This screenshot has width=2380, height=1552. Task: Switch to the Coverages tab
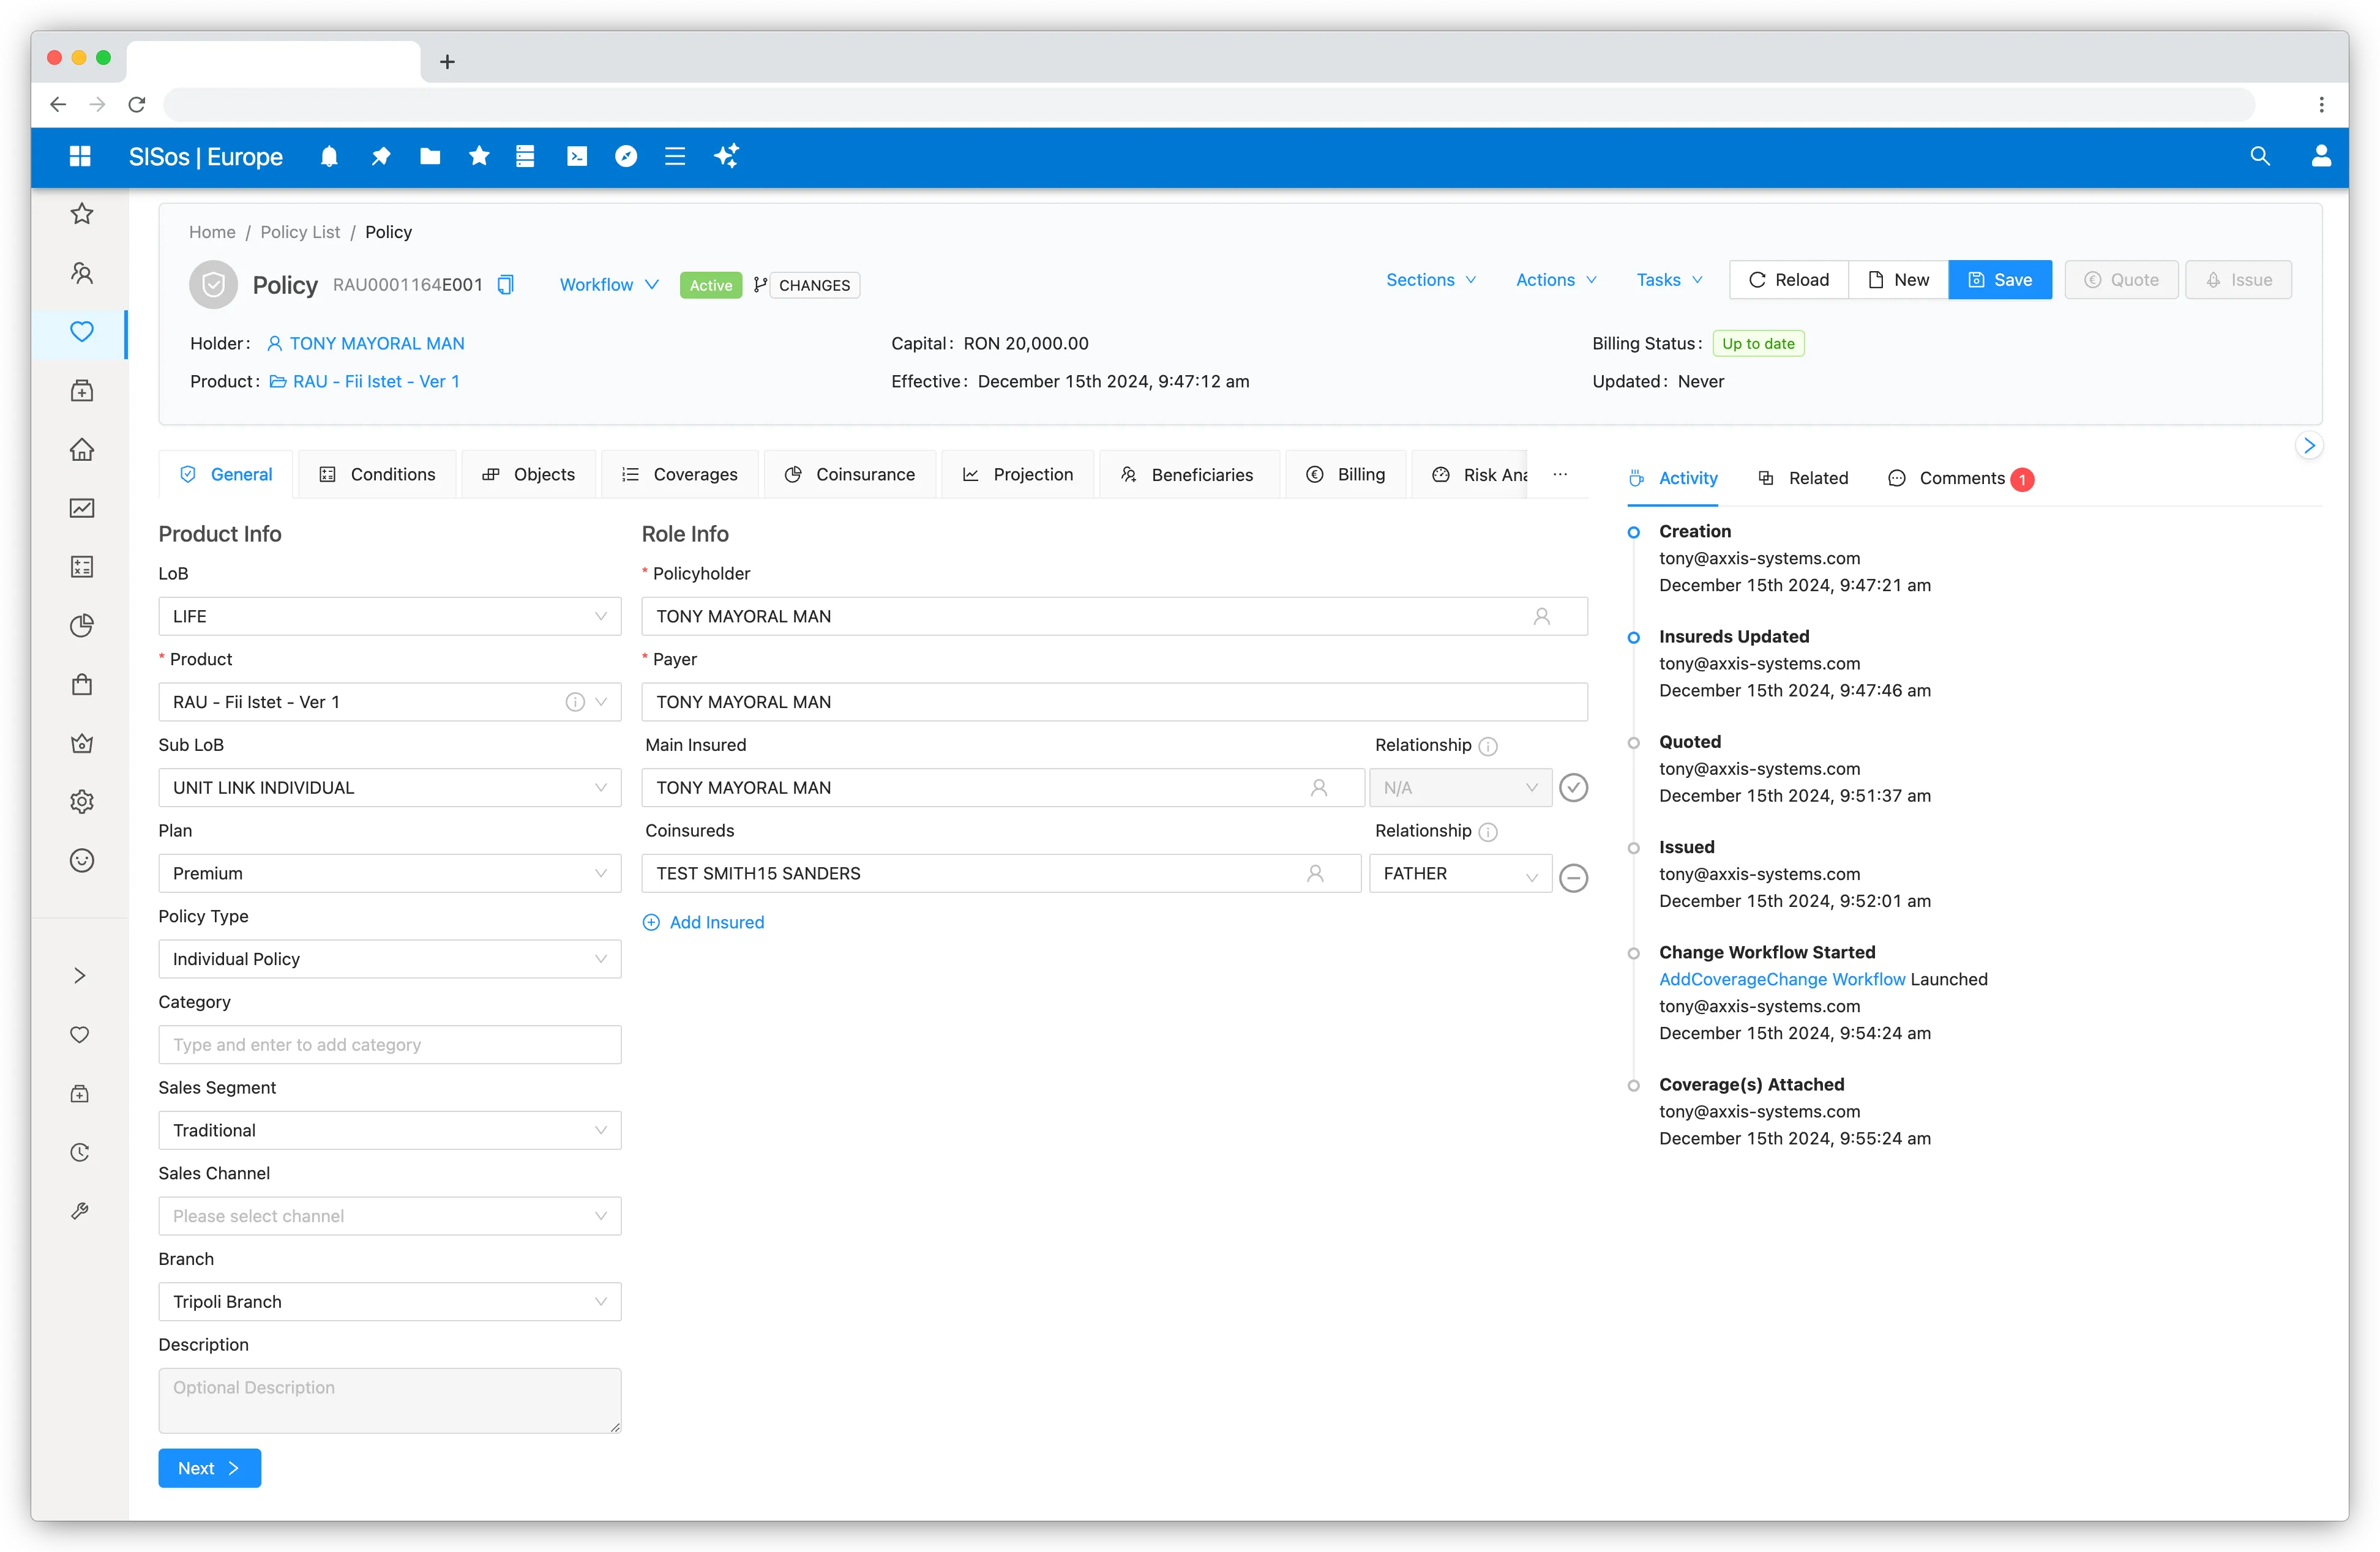[680, 475]
